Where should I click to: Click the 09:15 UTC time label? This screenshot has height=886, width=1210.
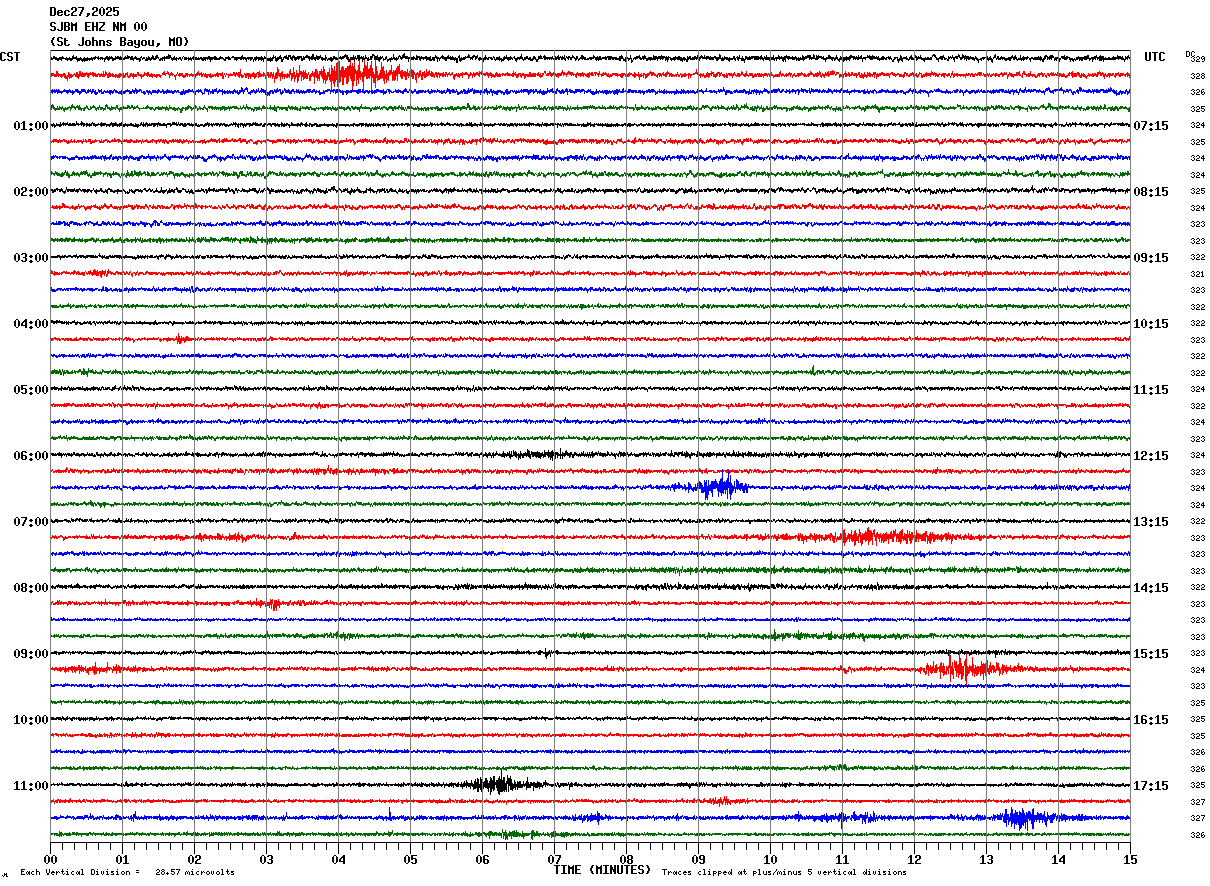1151,258
